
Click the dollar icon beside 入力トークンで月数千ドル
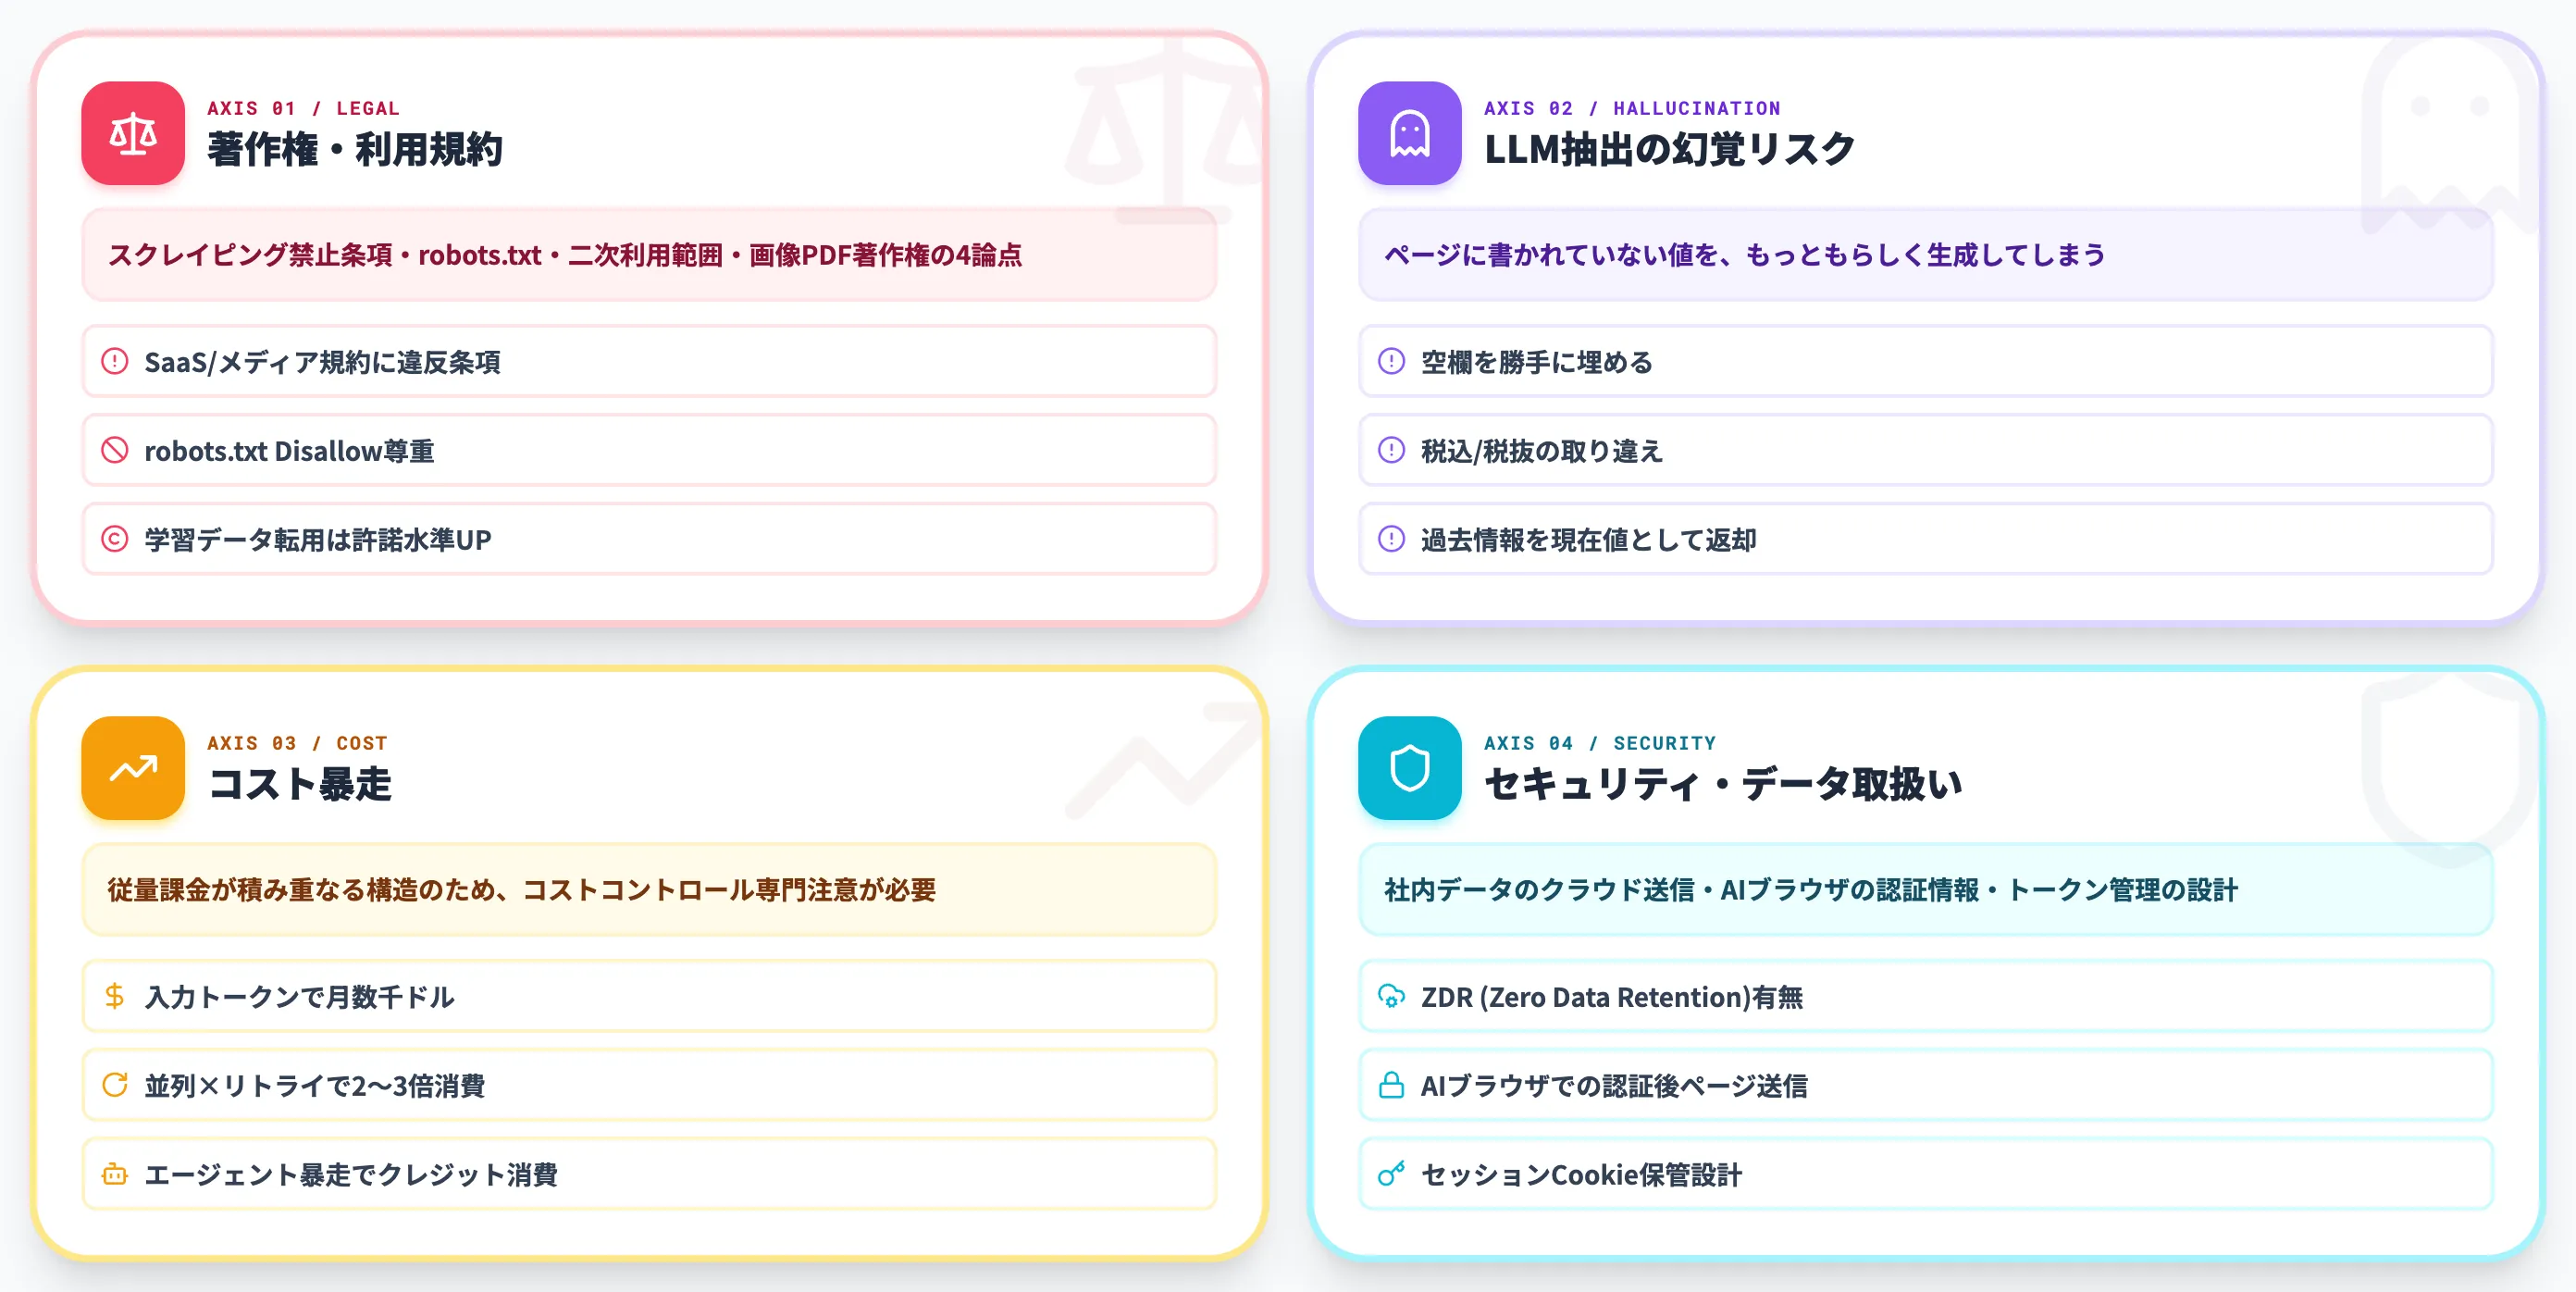(115, 996)
